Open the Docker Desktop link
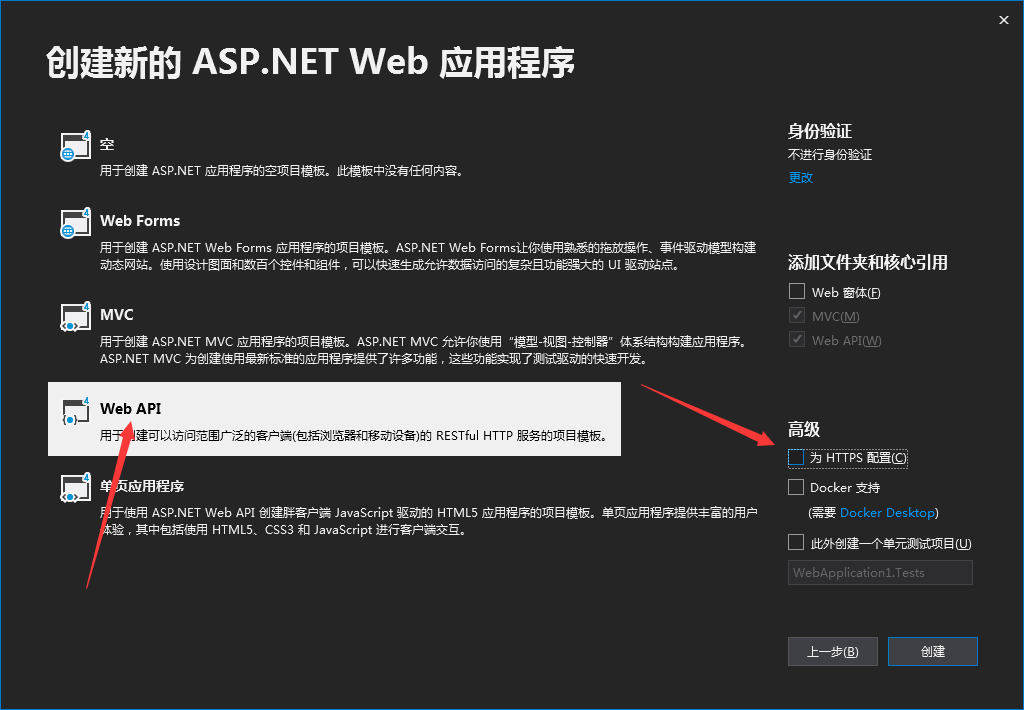Viewport: 1024px width, 710px height. pyautogui.click(x=887, y=513)
